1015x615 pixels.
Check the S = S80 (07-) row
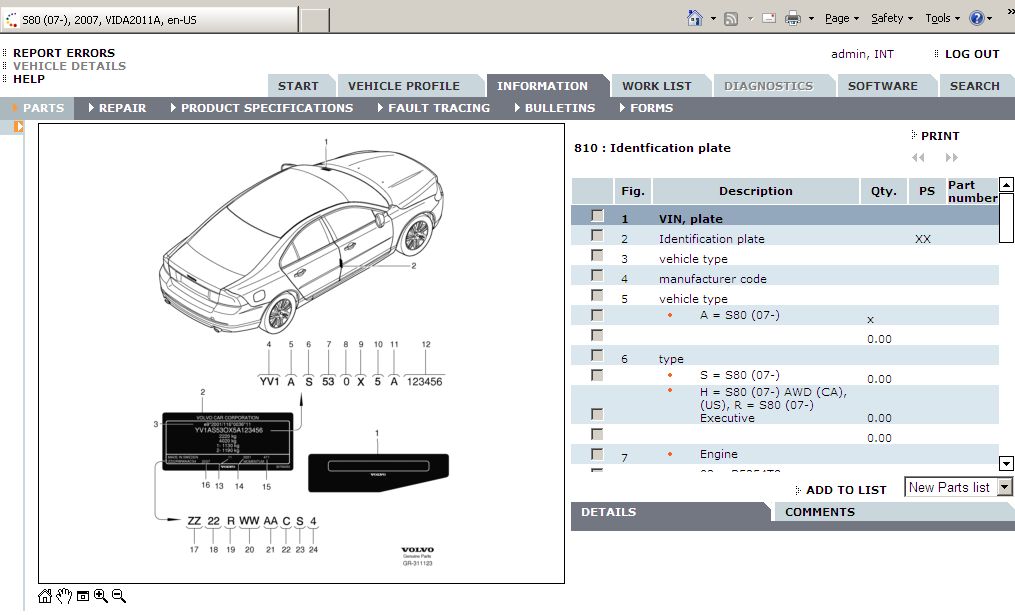pyautogui.click(x=597, y=375)
